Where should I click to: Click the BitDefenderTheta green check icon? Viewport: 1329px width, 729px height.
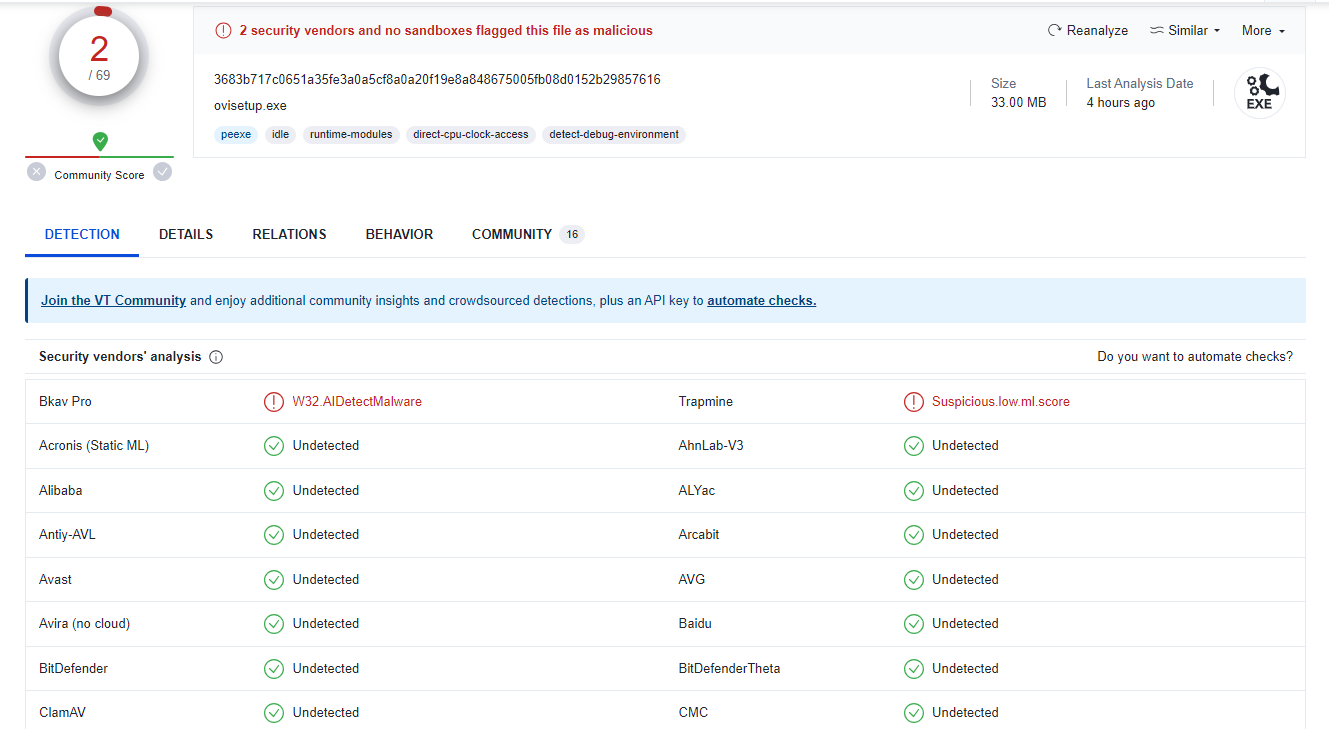(913, 669)
